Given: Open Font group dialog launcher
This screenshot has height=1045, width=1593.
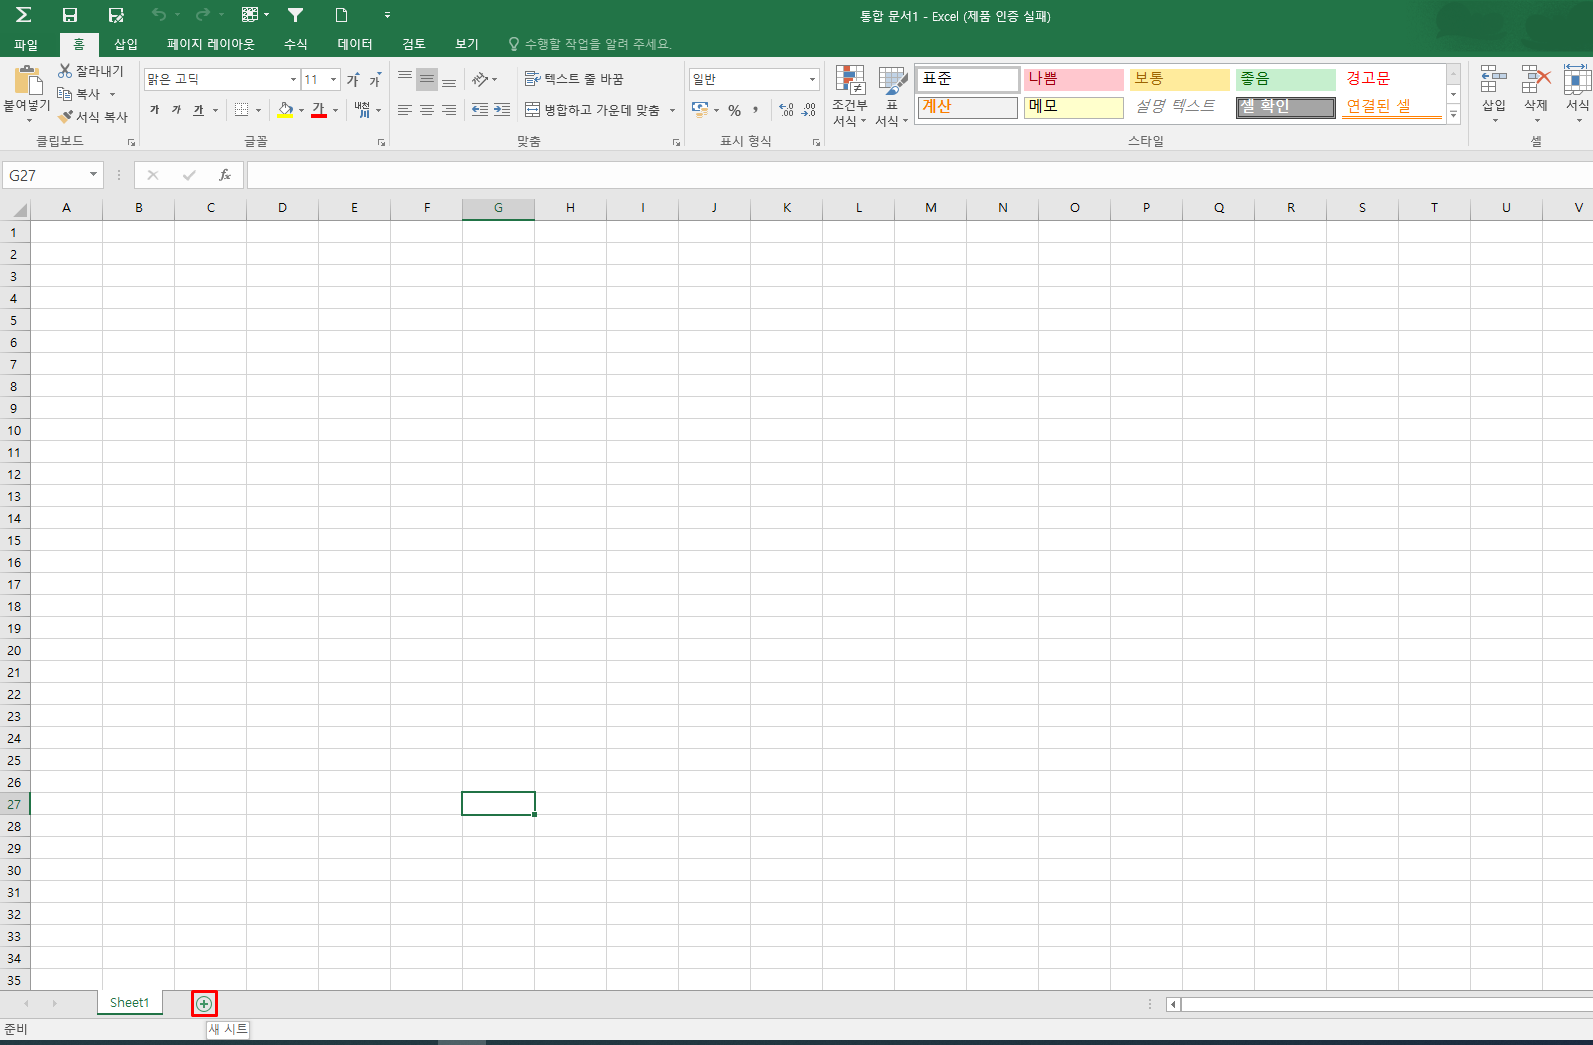Looking at the screenshot, I should [x=381, y=143].
